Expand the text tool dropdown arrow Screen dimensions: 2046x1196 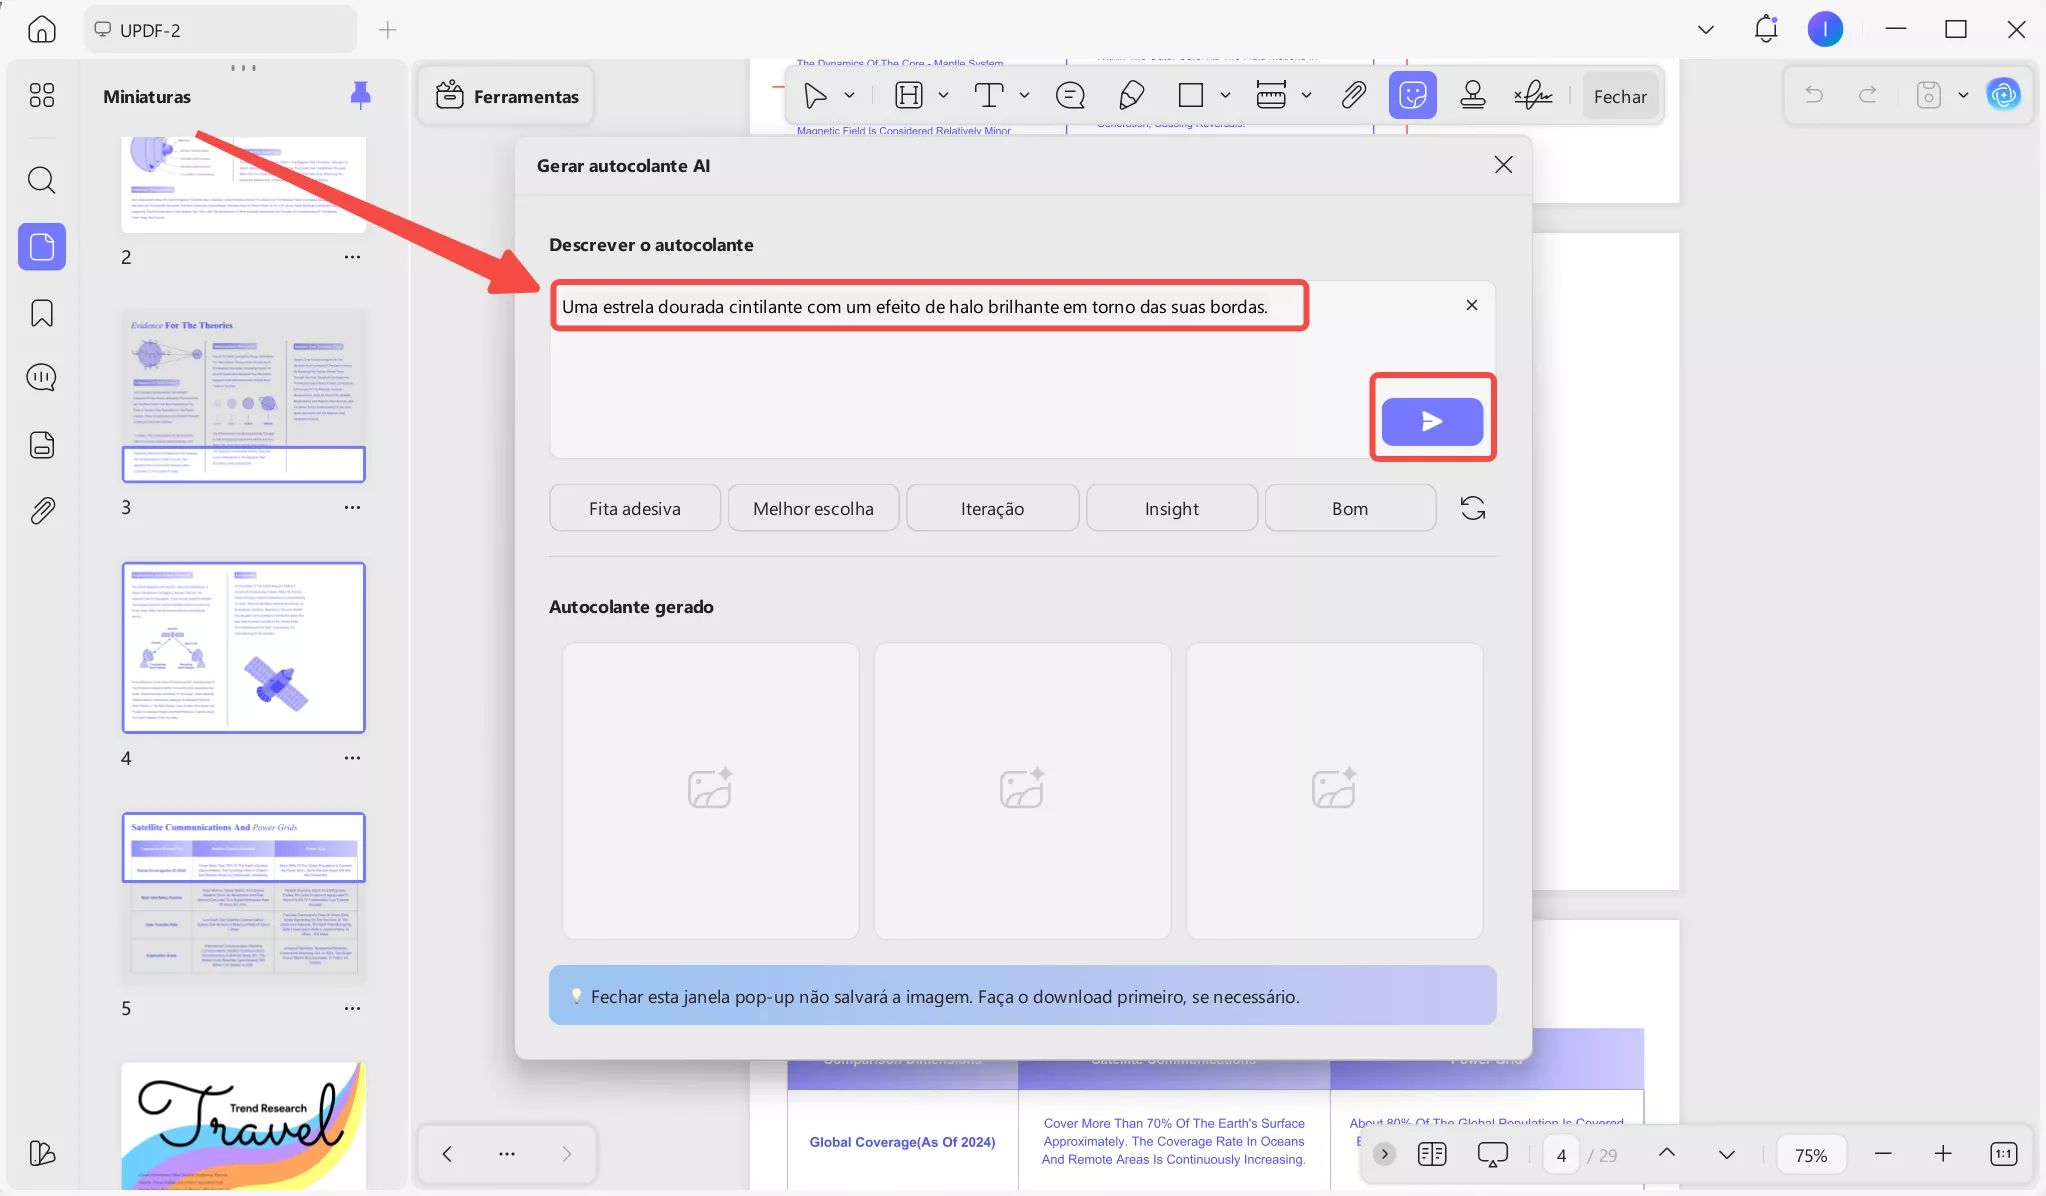(1024, 96)
